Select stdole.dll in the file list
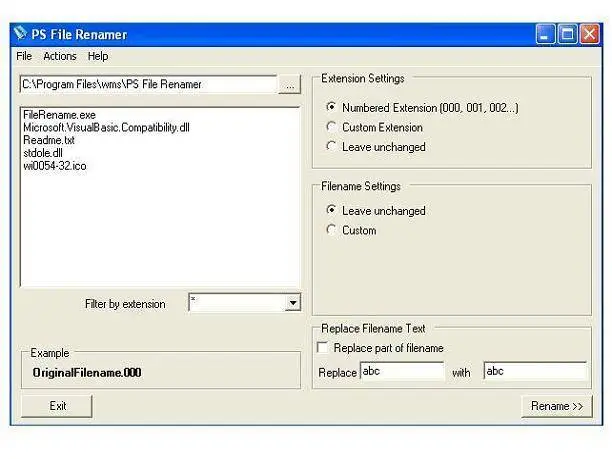 pos(43,153)
